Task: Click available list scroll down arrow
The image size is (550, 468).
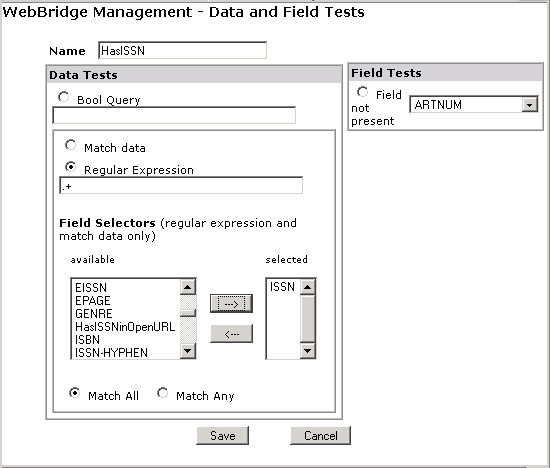Action: tap(188, 351)
